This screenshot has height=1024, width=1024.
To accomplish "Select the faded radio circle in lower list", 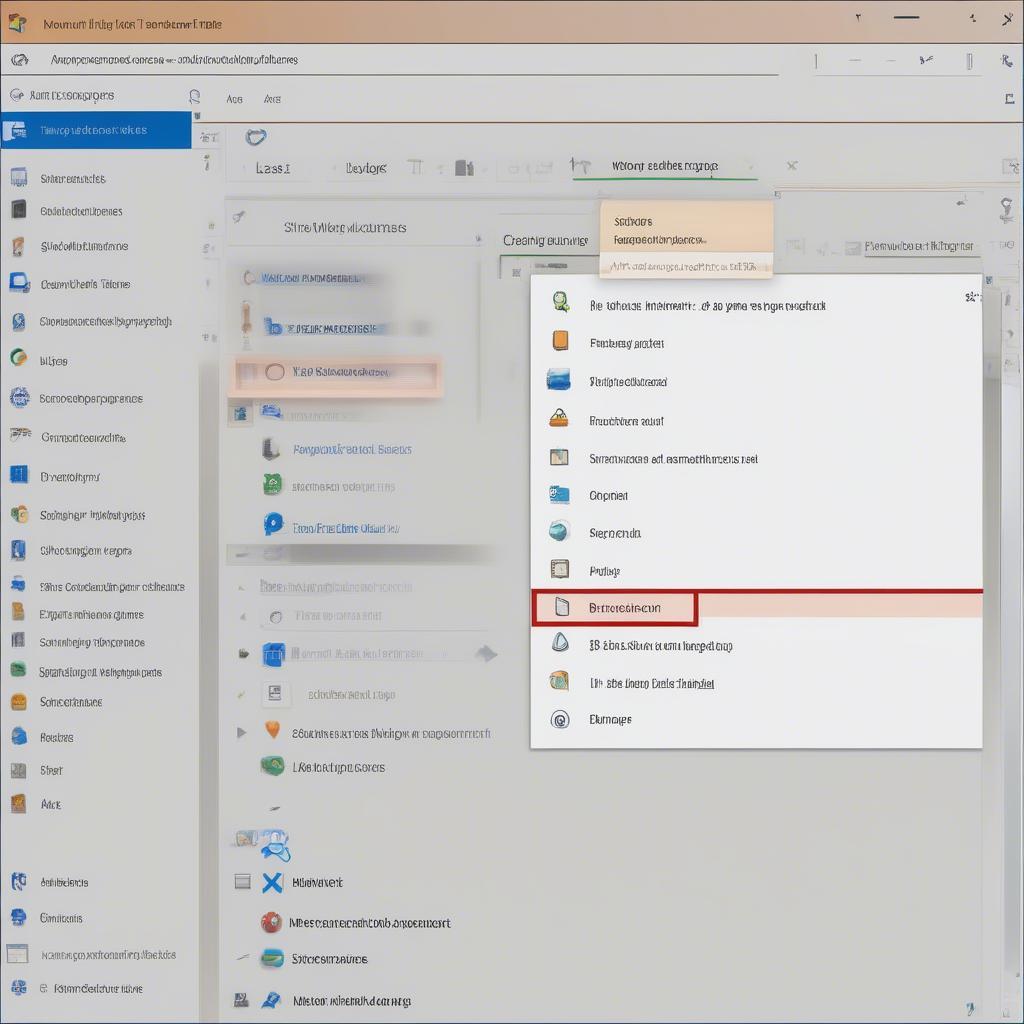I will pos(276,617).
